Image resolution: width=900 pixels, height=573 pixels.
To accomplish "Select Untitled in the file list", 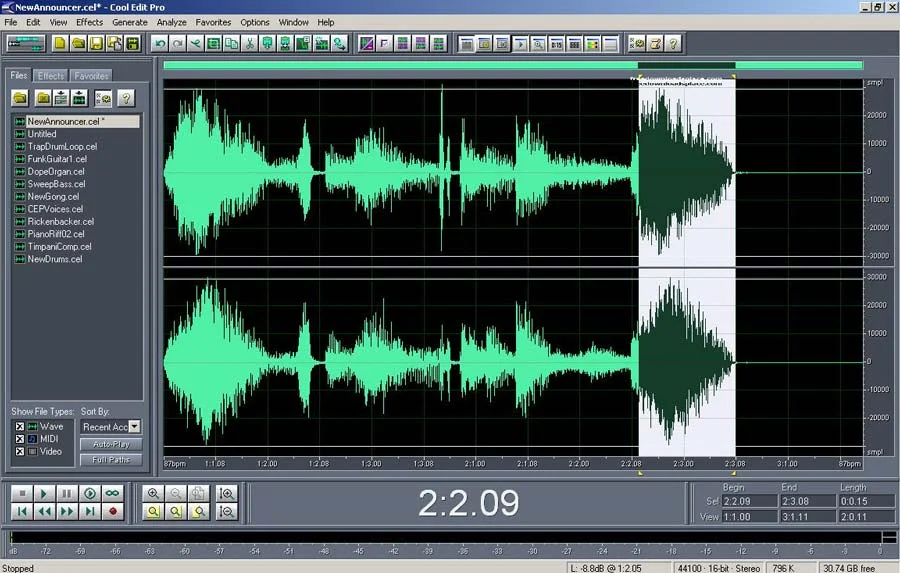I will pos(41,134).
